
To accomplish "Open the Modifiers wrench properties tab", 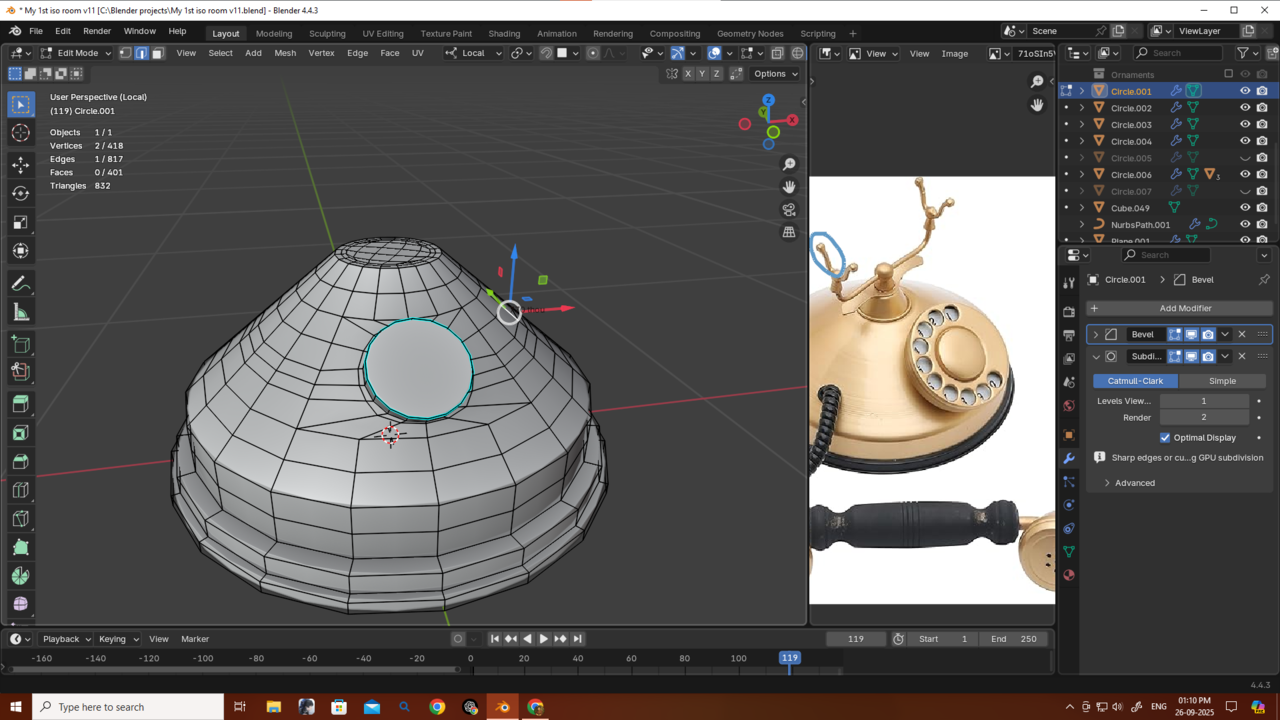I will 1069,458.
